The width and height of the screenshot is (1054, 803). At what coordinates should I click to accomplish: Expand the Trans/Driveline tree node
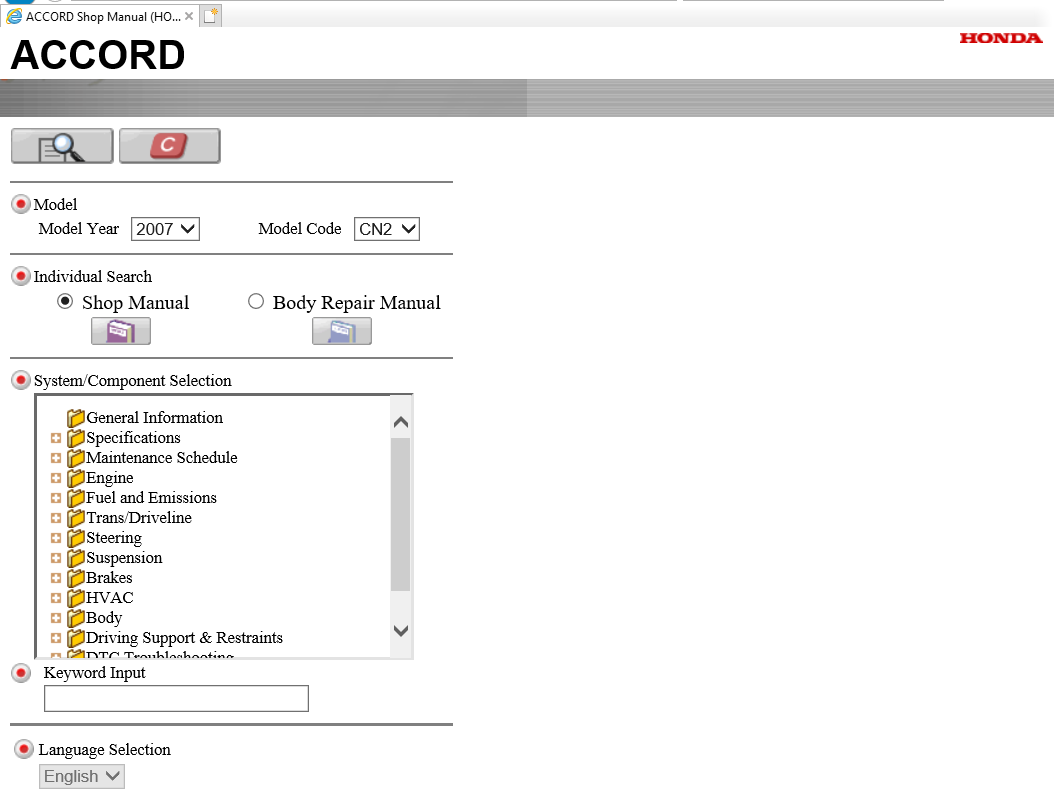(56, 518)
